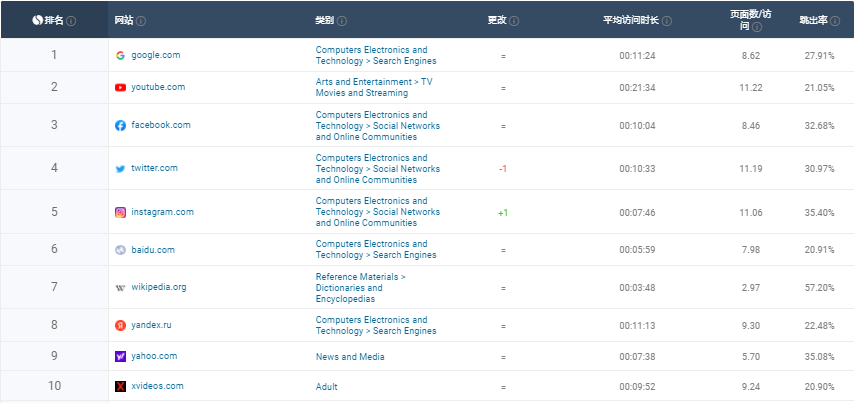Screen dimensions: 854x403
Task: Click the Yahoo purple logo icon
Action: click(120, 356)
